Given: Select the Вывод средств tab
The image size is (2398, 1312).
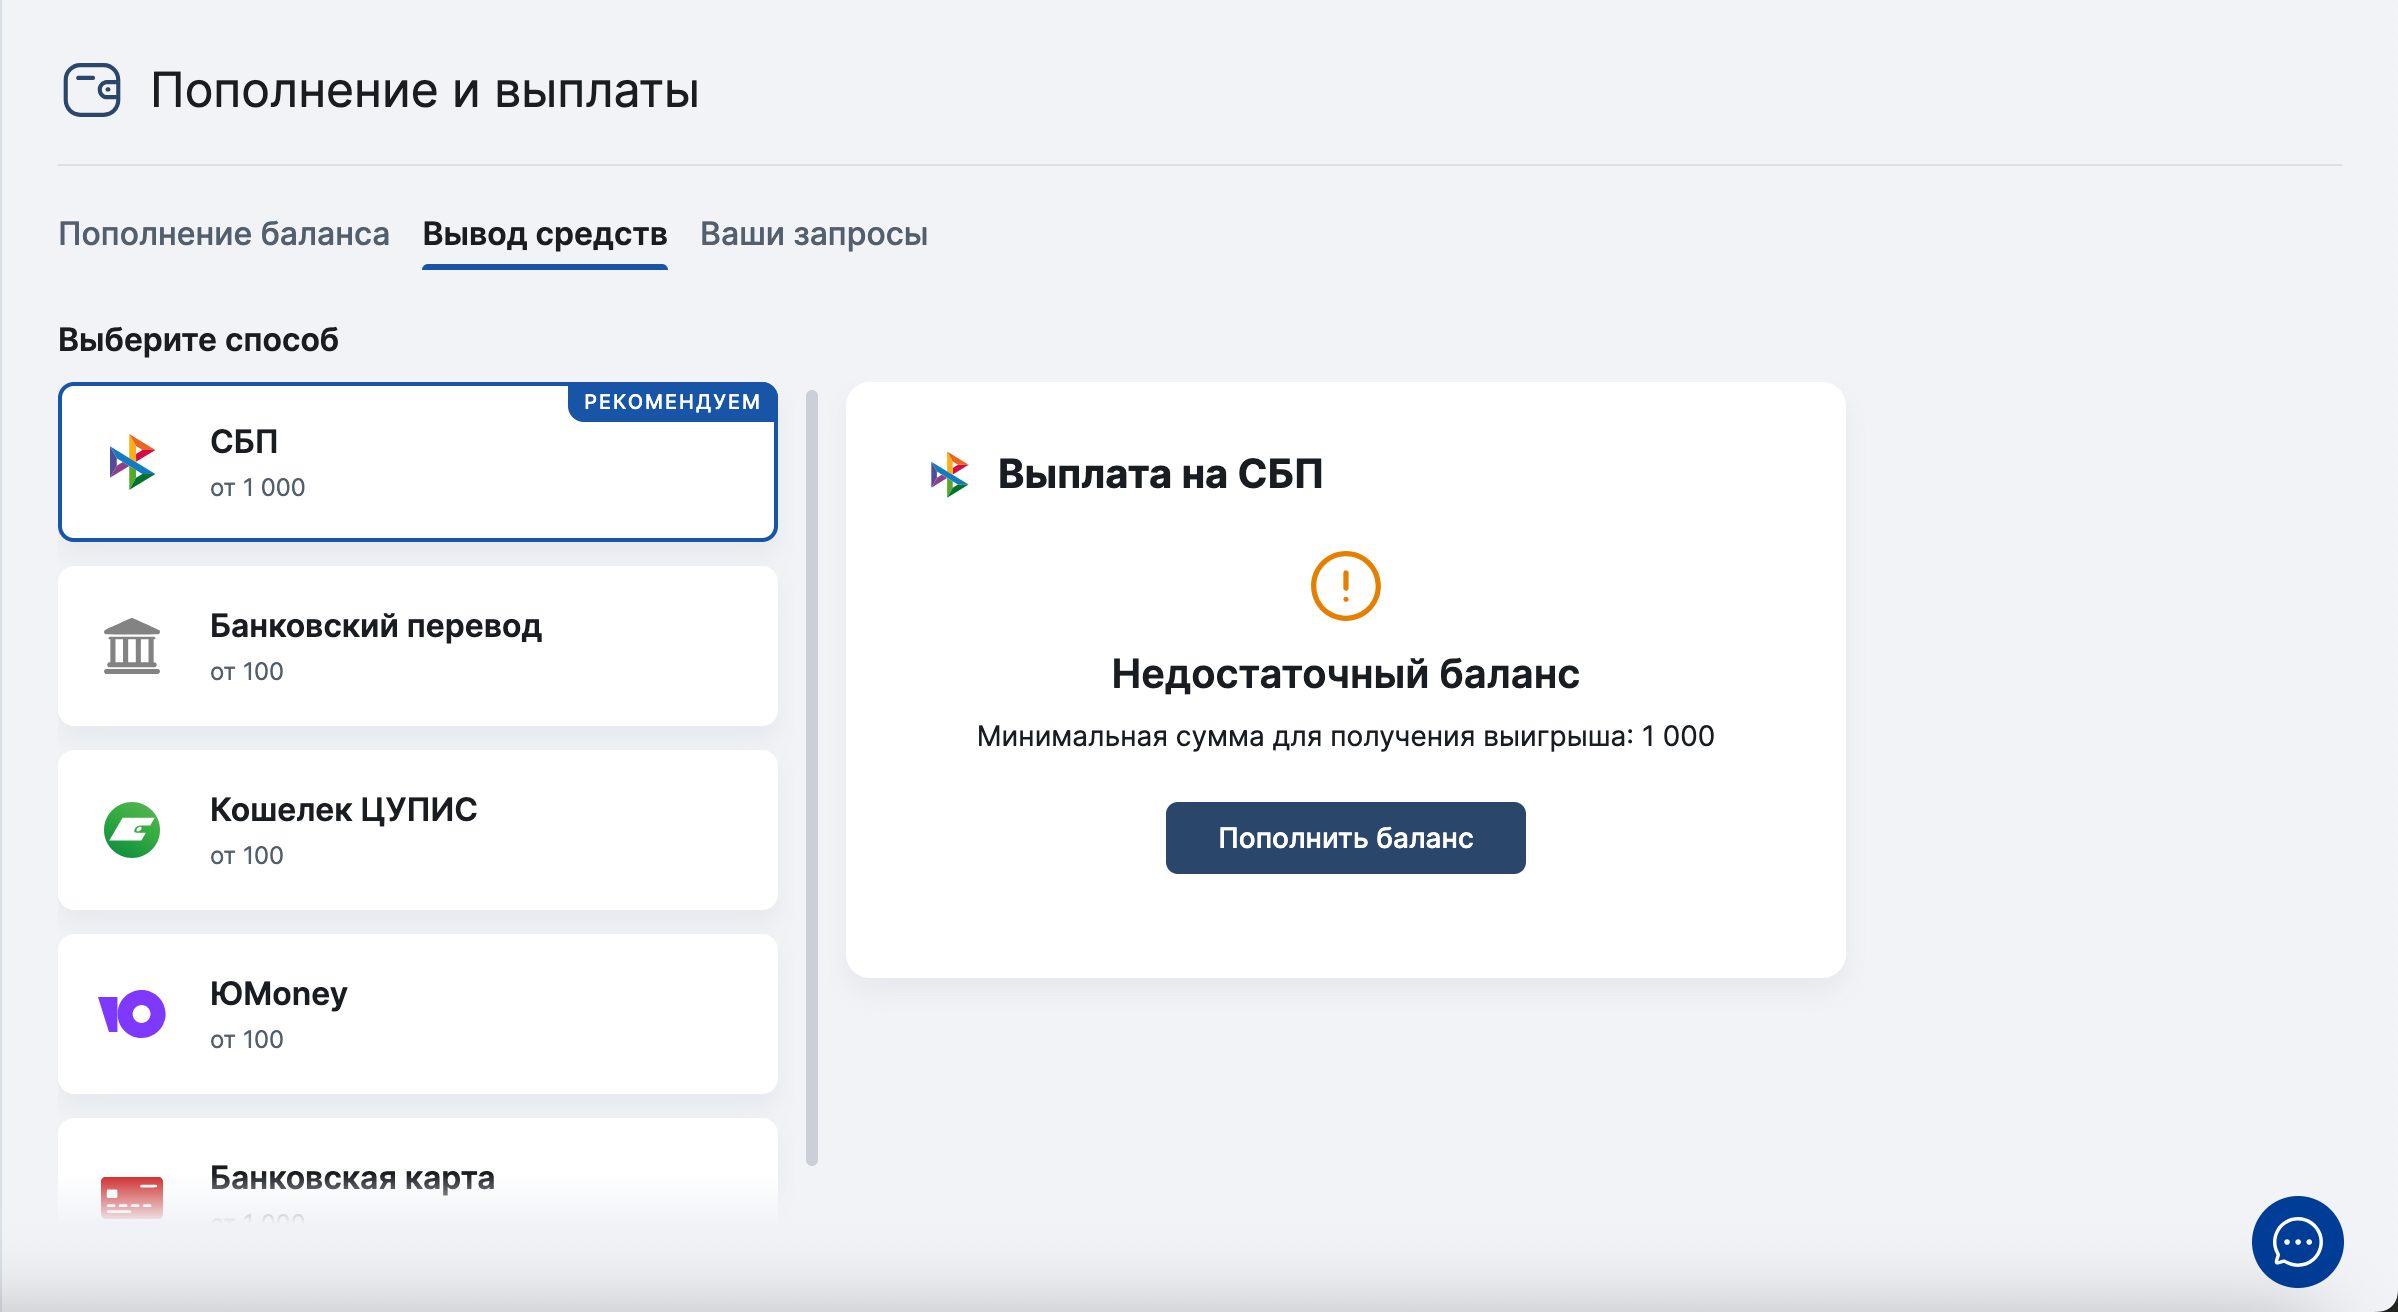Looking at the screenshot, I should [544, 233].
